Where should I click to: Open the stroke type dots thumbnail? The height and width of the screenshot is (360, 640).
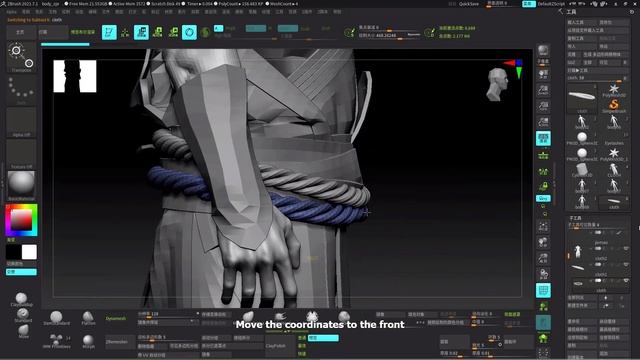point(21,90)
